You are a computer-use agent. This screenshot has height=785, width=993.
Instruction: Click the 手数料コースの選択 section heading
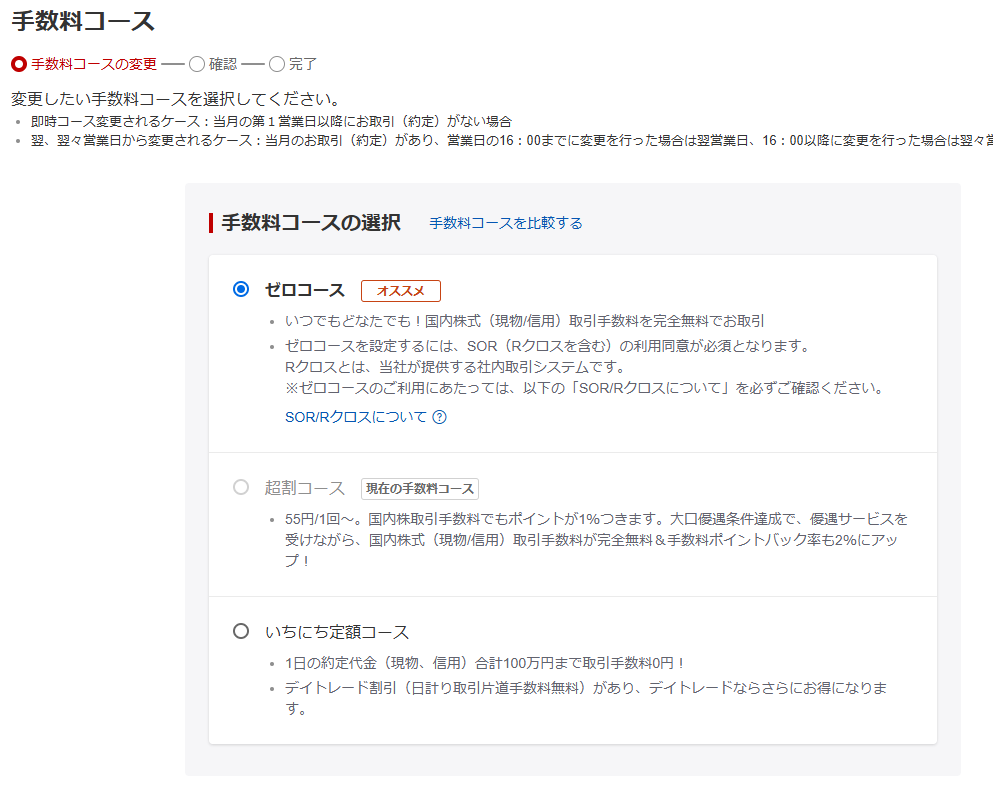(x=310, y=223)
